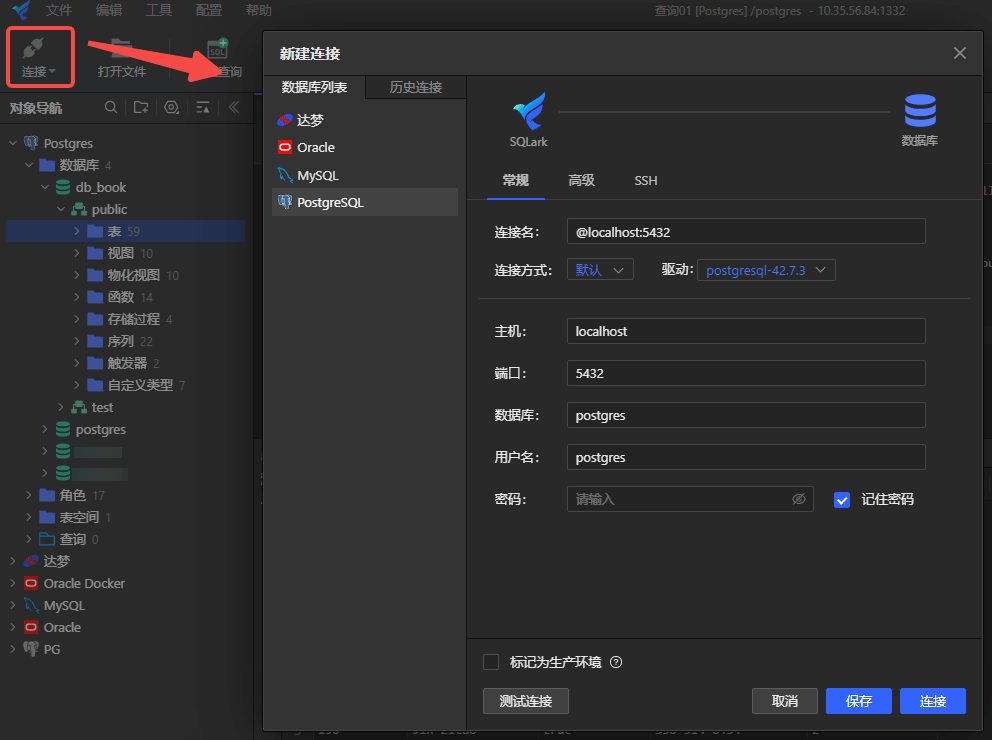Viewport: 992px width, 740px height.
Task: Switch to 数据库列表 tab
Action: pyautogui.click(x=314, y=87)
